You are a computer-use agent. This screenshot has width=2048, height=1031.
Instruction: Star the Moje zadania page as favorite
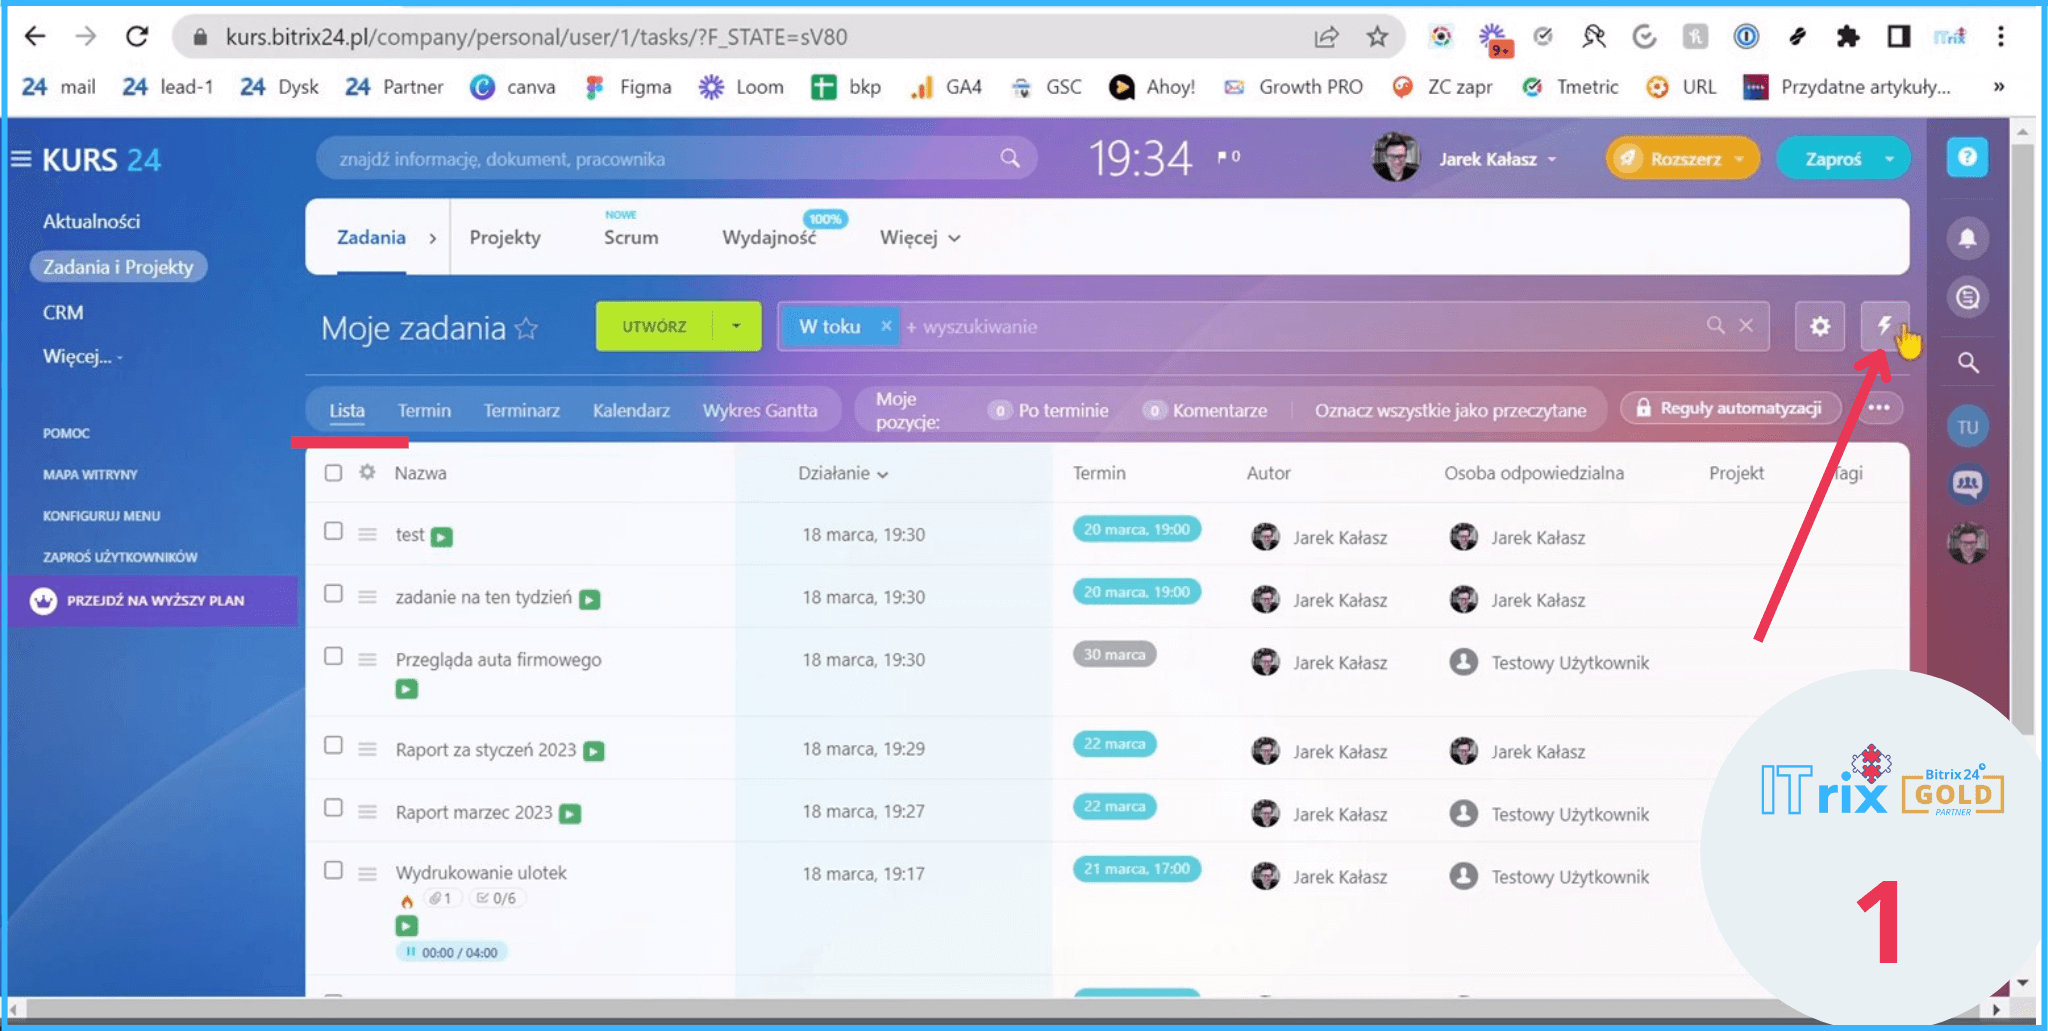click(x=527, y=328)
